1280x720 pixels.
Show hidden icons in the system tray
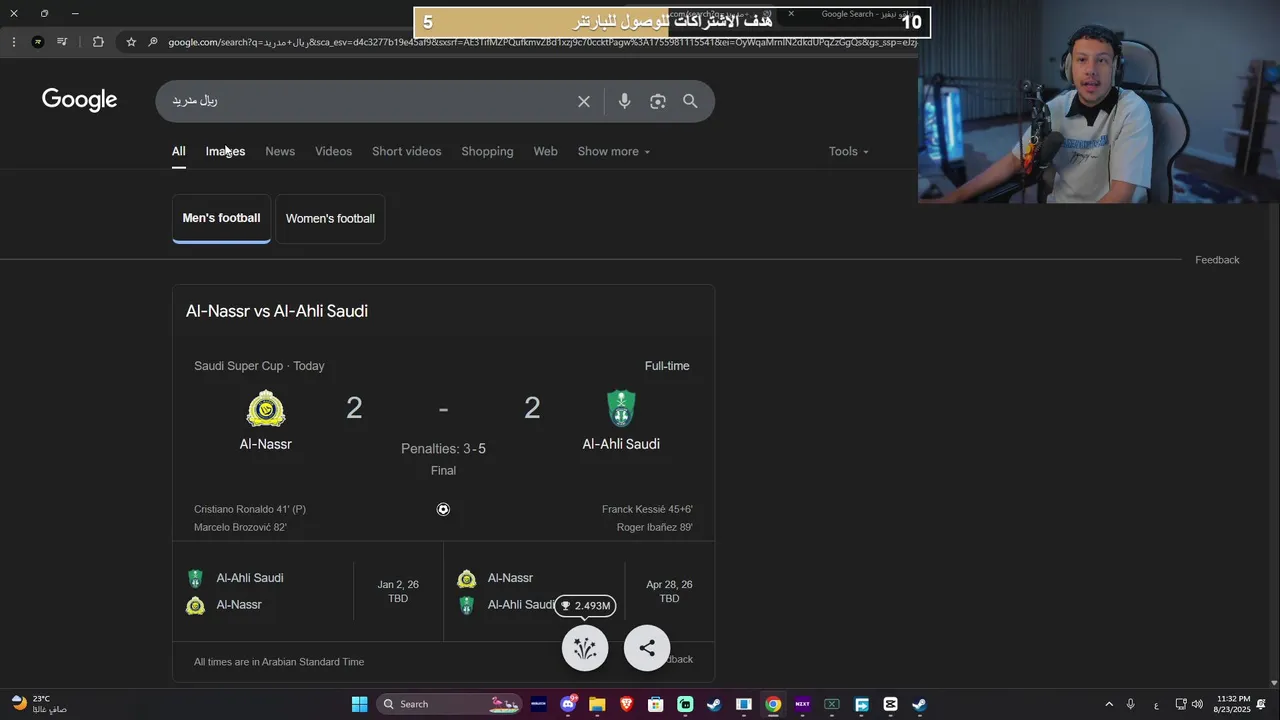[1108, 704]
